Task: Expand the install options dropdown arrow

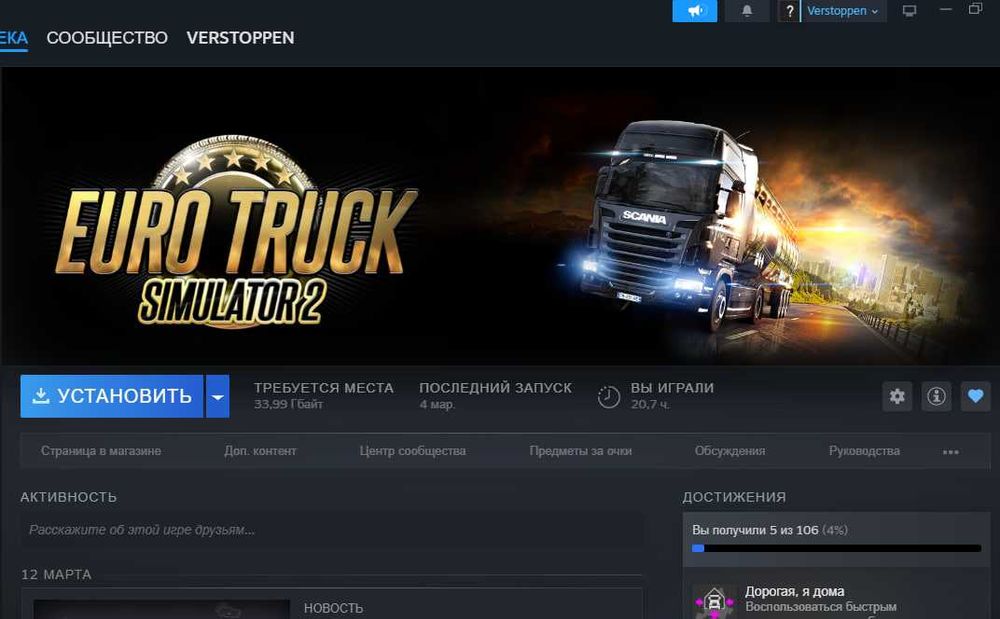Action: pos(217,396)
